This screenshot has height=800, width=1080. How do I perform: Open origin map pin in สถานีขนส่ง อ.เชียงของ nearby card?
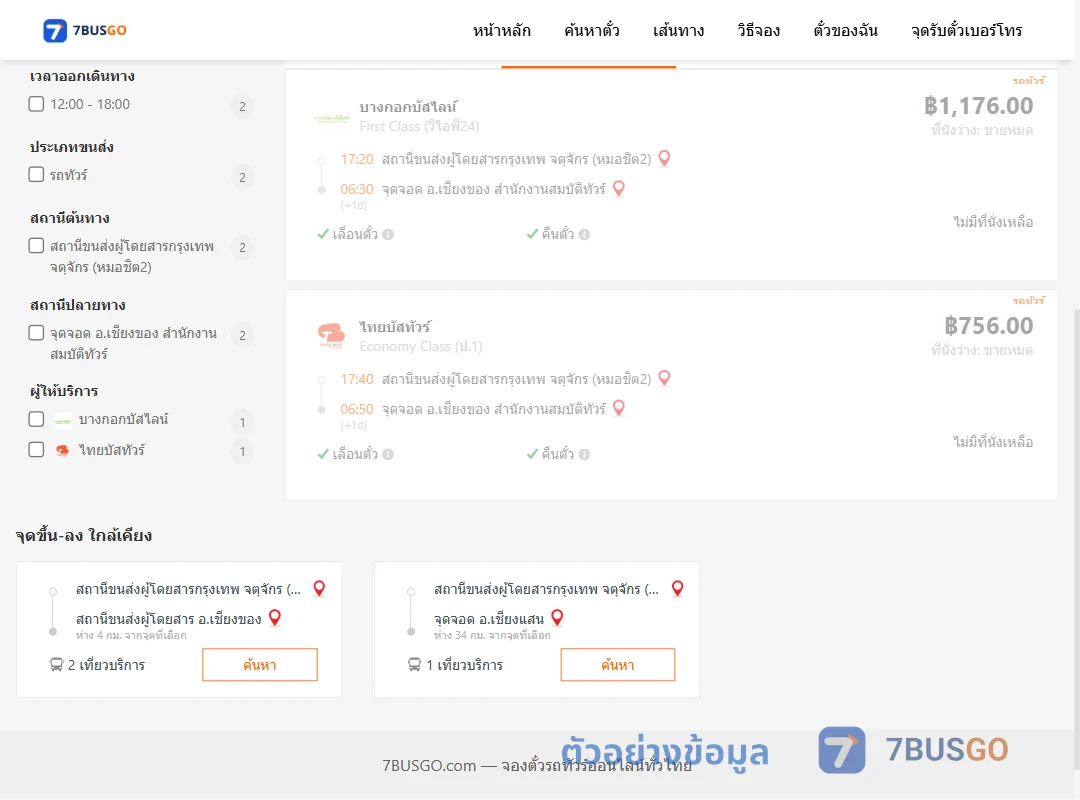319,588
